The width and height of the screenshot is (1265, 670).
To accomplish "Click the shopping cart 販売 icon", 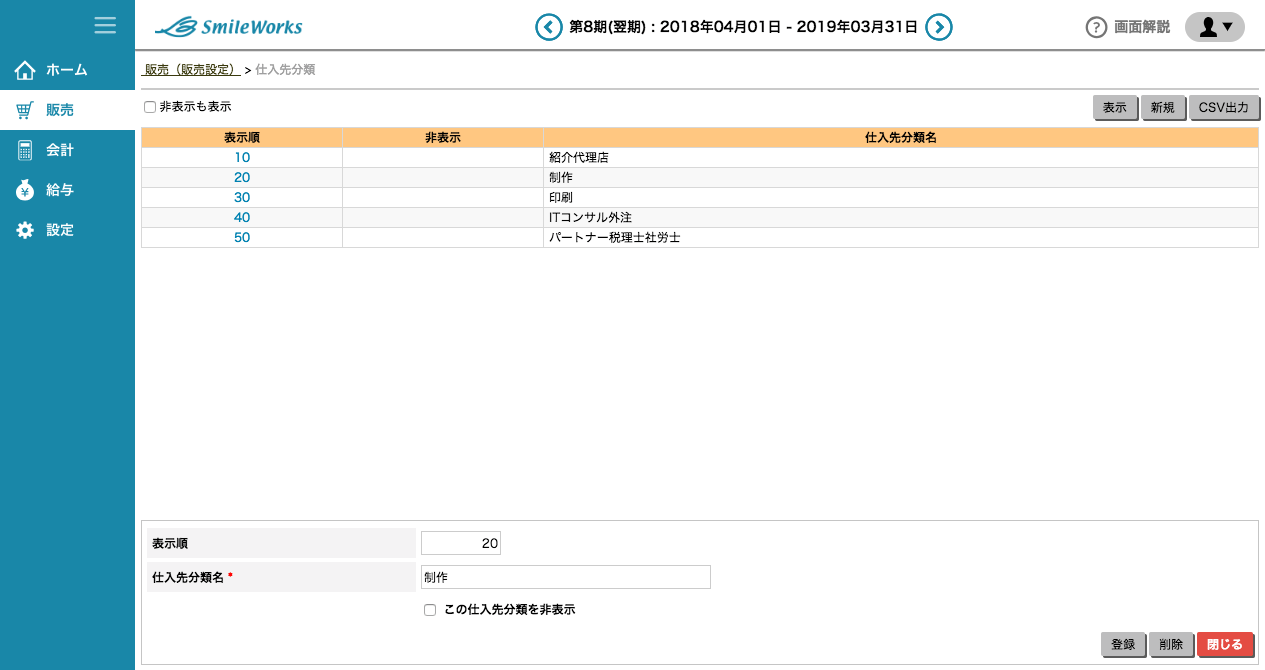I will [x=25, y=110].
